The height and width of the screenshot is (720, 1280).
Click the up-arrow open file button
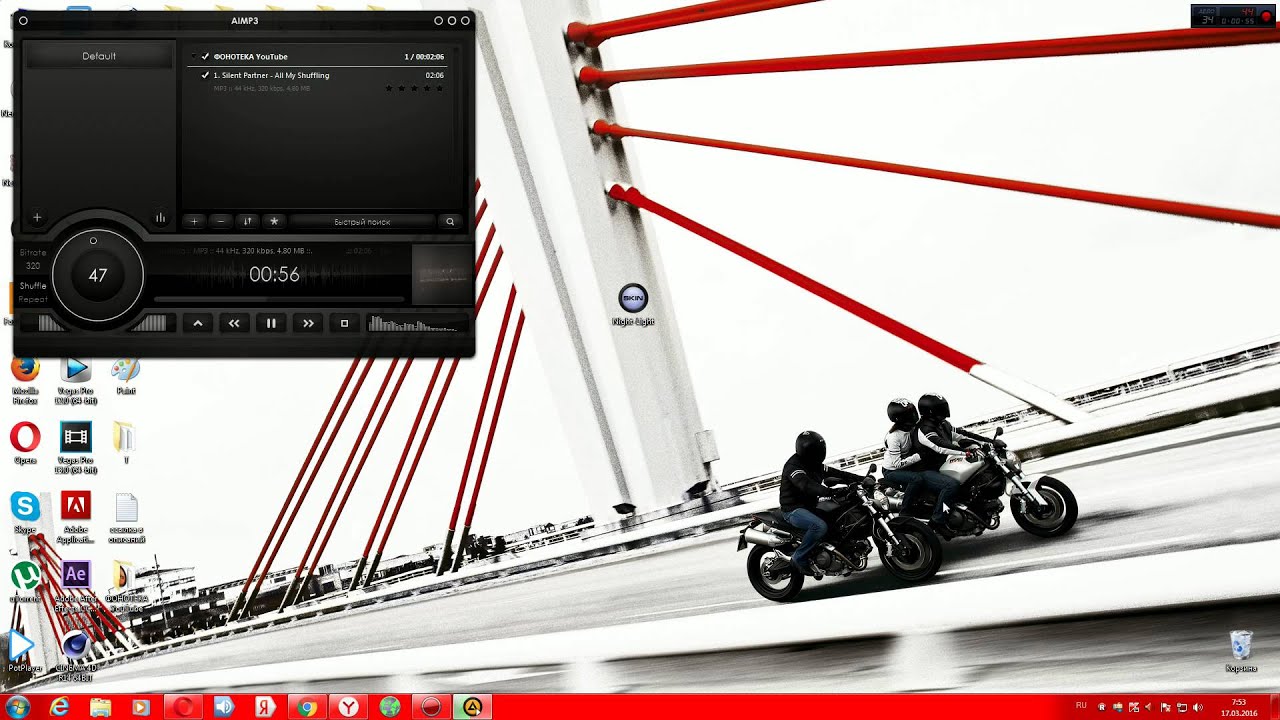pos(197,323)
